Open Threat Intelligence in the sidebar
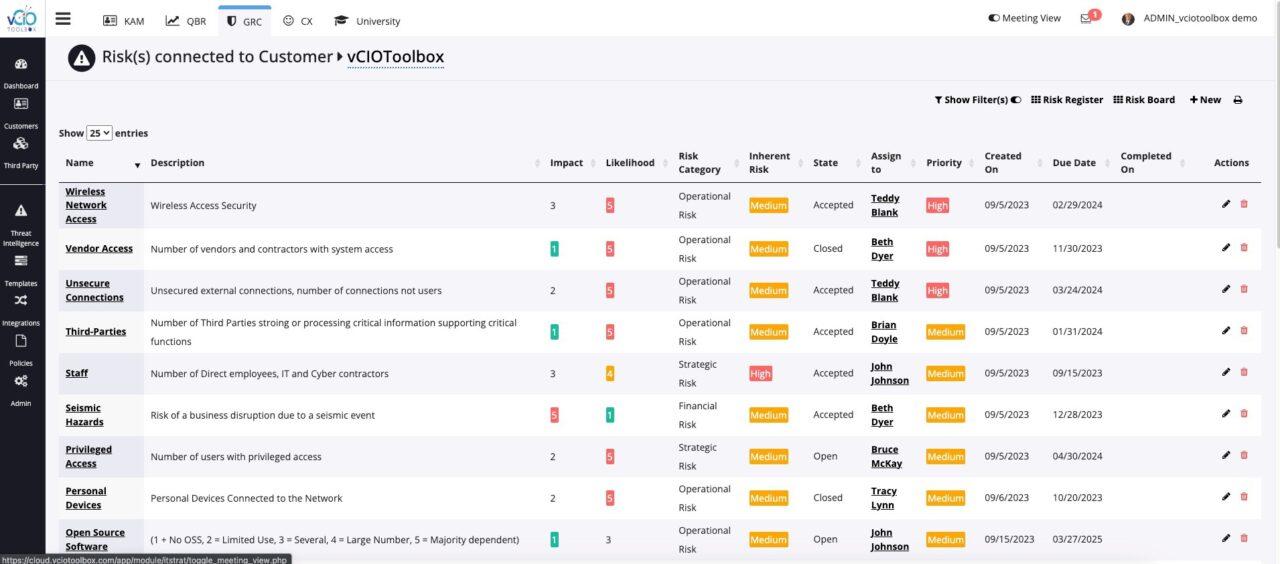1280x564 pixels. tap(21, 224)
